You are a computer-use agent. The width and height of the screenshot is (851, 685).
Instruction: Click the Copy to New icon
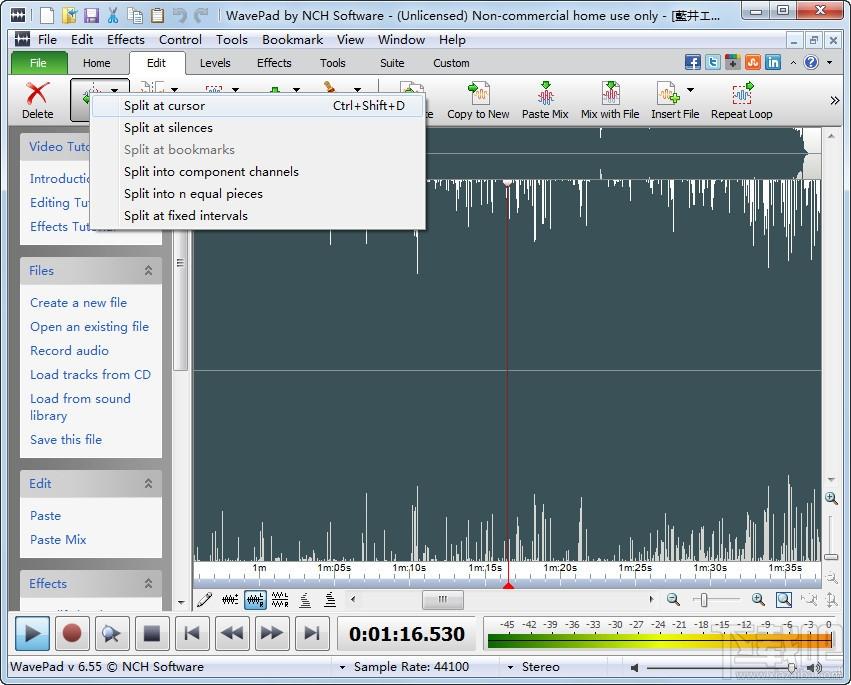[x=478, y=93]
